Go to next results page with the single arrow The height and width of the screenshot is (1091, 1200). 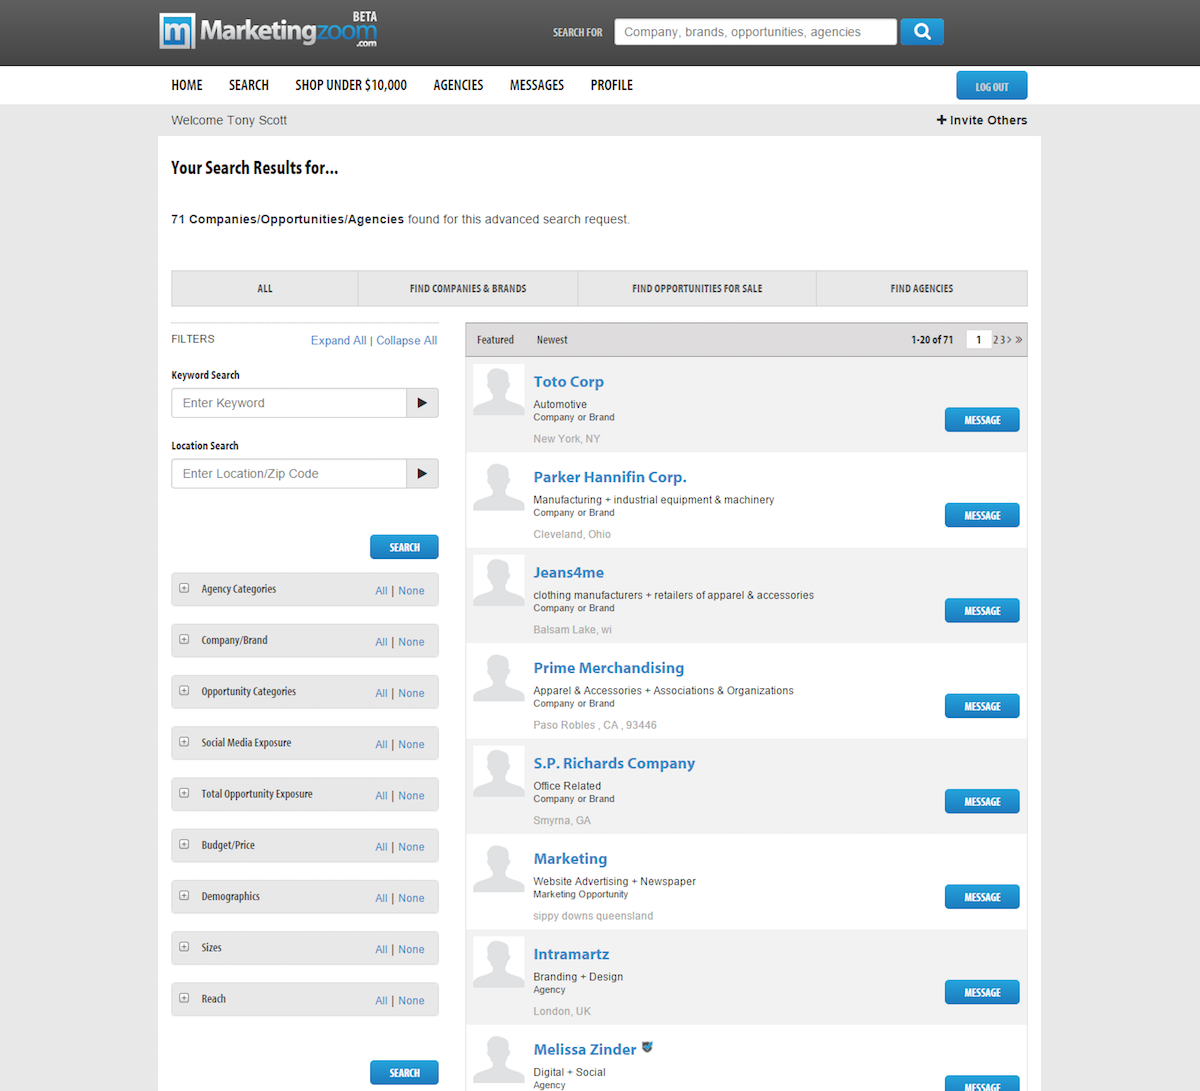(1009, 340)
